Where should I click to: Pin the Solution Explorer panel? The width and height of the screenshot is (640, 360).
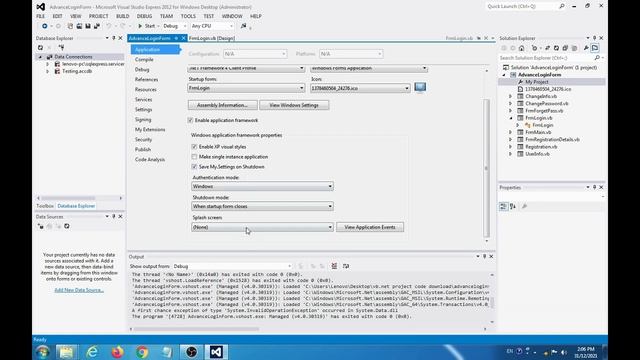coord(594,38)
